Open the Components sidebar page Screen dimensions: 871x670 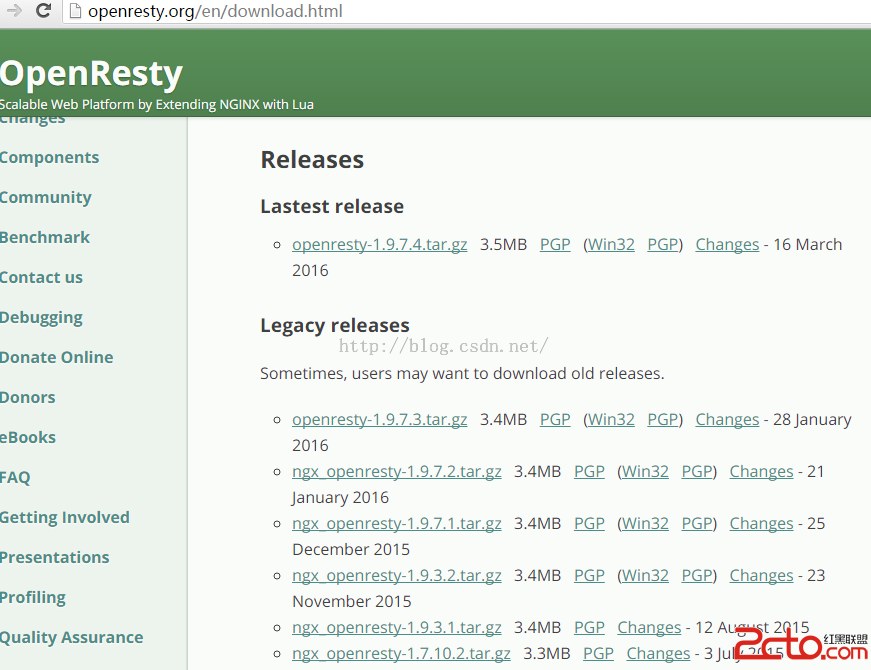(x=49, y=157)
